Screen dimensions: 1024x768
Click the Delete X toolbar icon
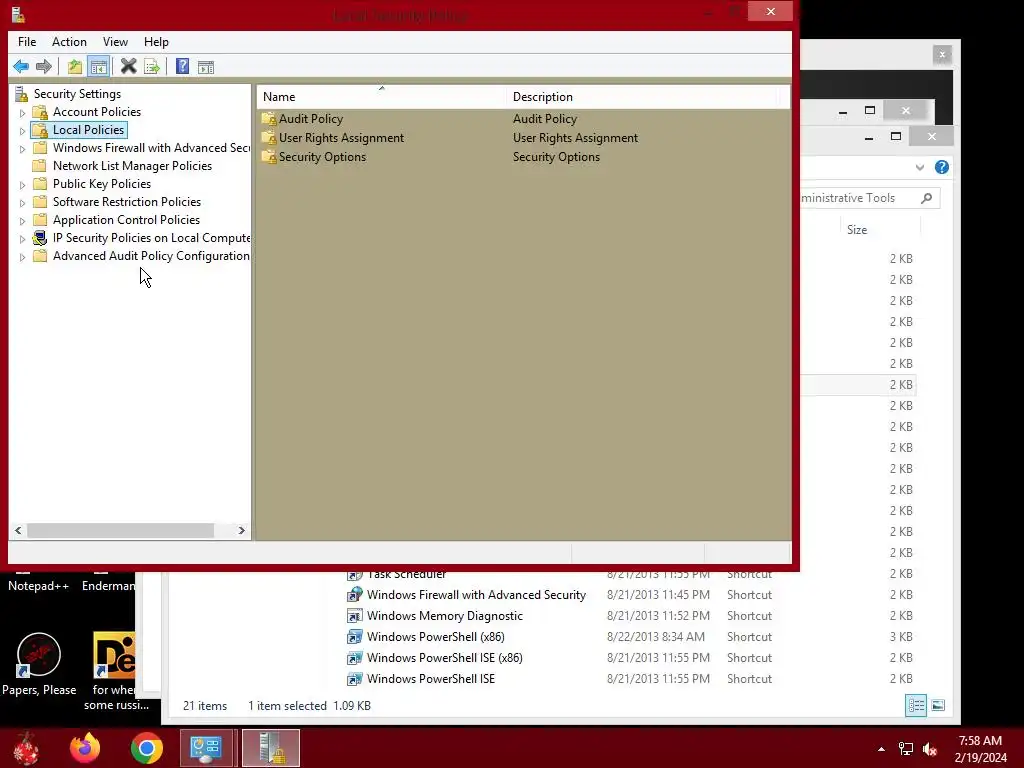[129, 67]
